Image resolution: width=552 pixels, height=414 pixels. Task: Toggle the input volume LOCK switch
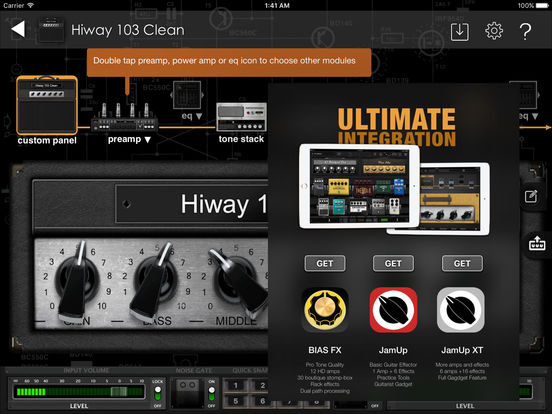(158, 393)
